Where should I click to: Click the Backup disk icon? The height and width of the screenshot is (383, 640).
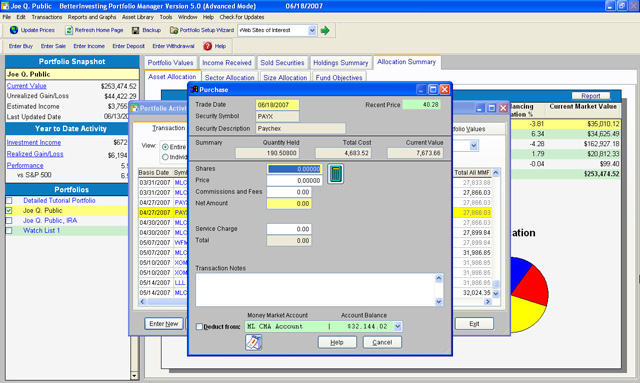click(x=136, y=30)
